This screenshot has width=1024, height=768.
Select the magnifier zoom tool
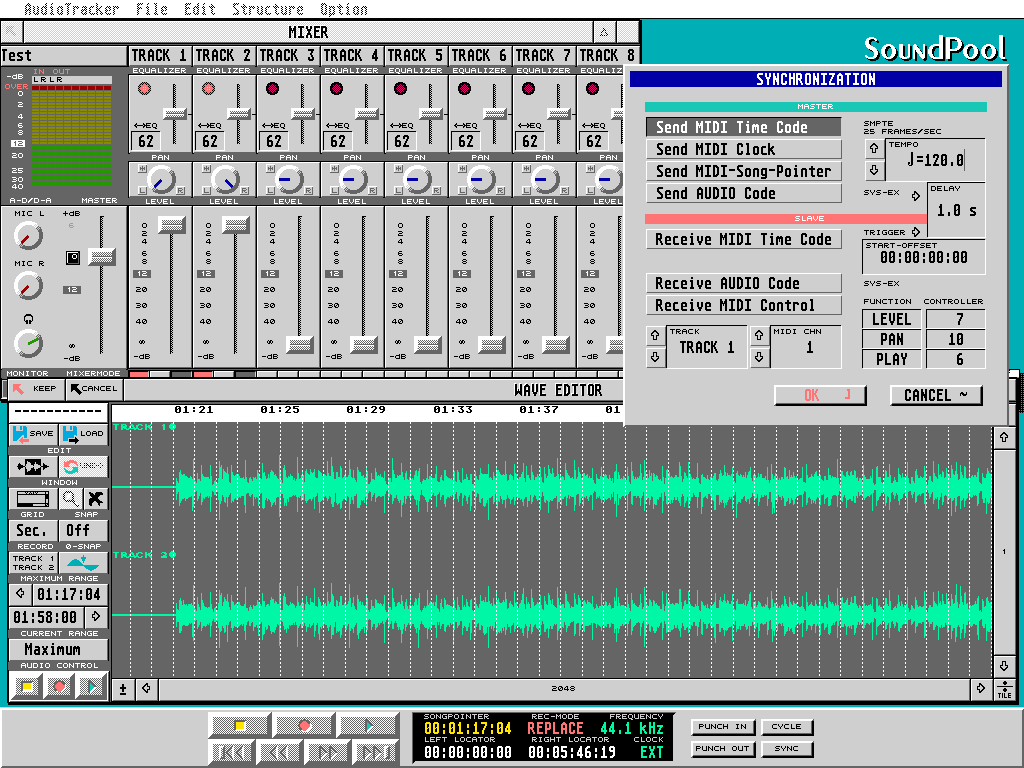click(x=71, y=498)
